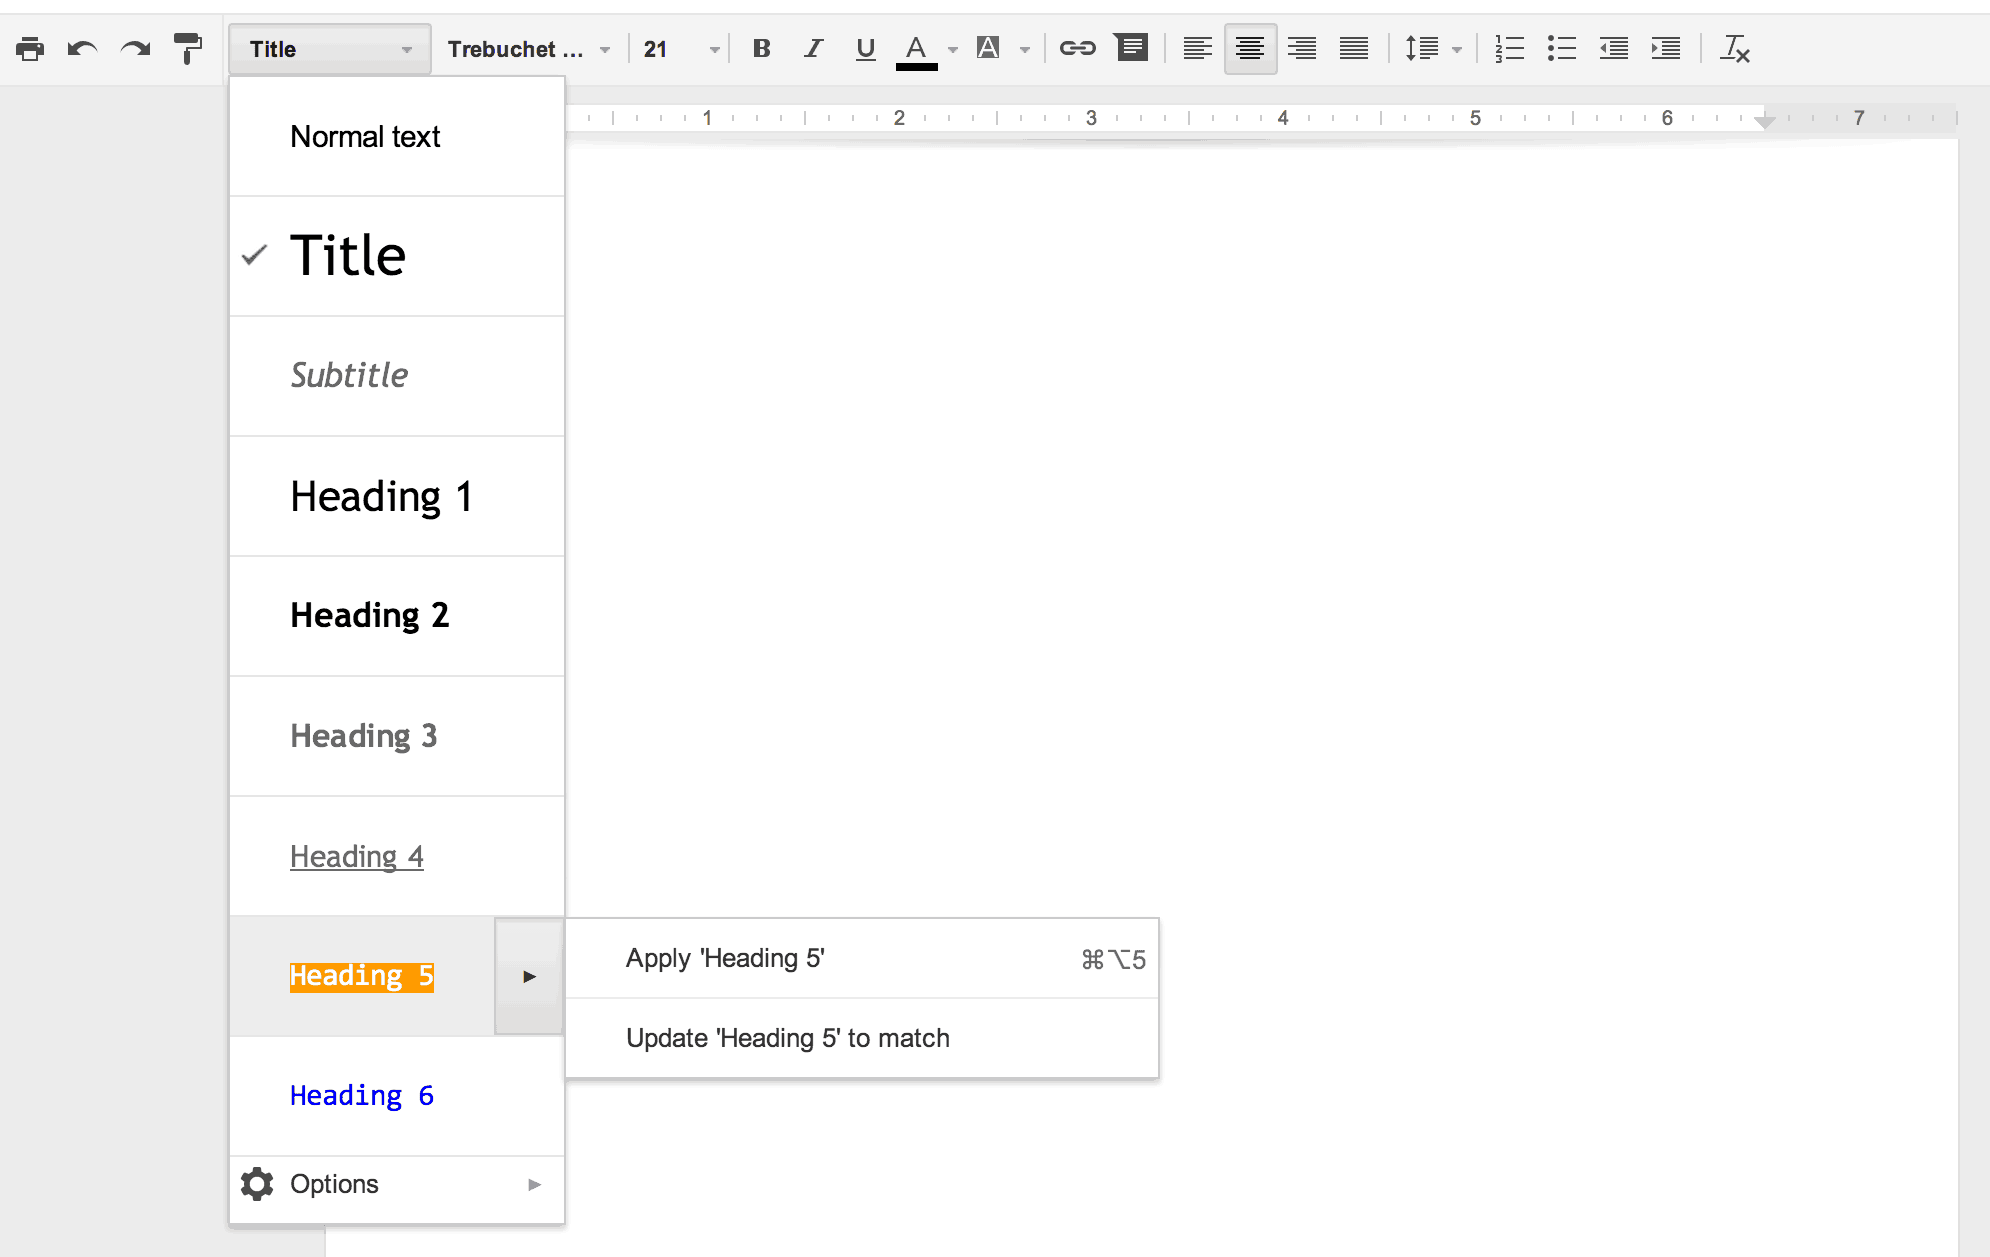Viewport: 1990px width, 1257px height.
Task: Click the justify text alignment icon
Action: 1353,49
